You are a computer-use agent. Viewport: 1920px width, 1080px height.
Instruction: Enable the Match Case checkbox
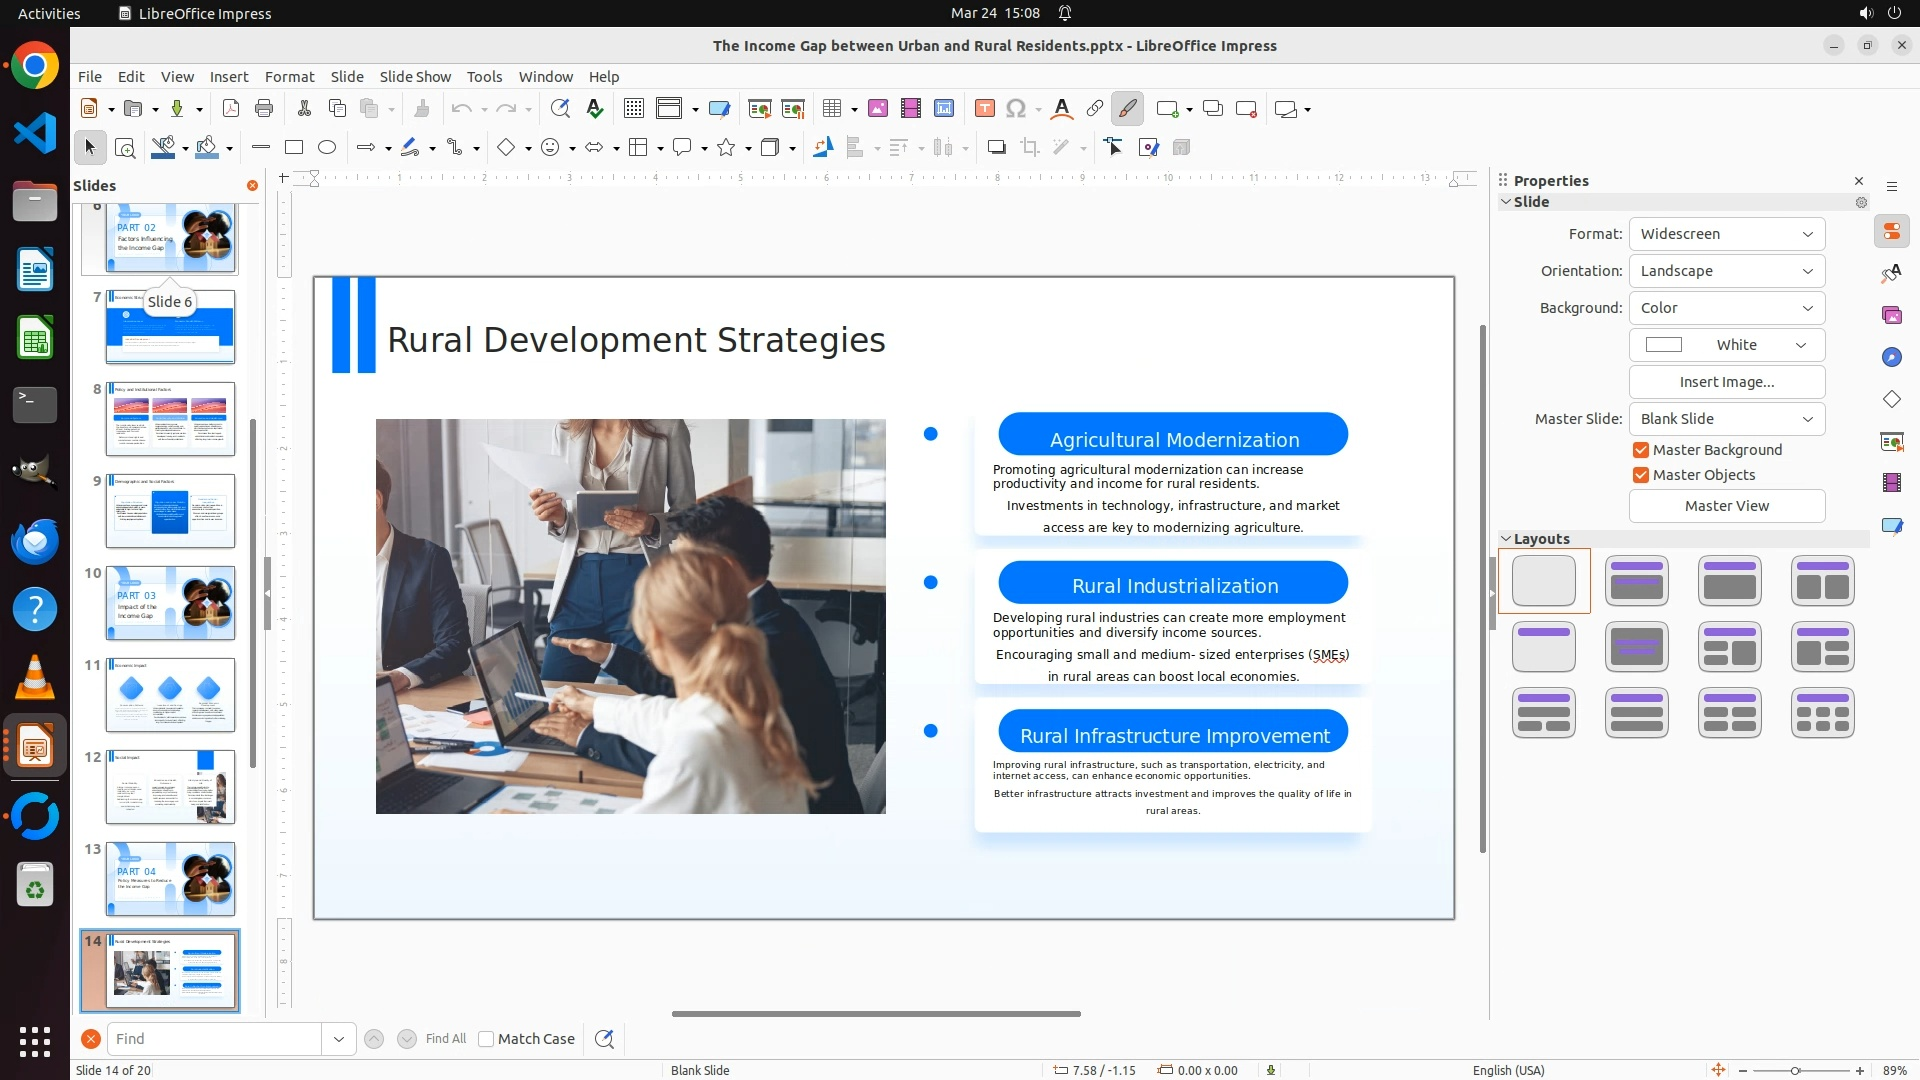(486, 1039)
